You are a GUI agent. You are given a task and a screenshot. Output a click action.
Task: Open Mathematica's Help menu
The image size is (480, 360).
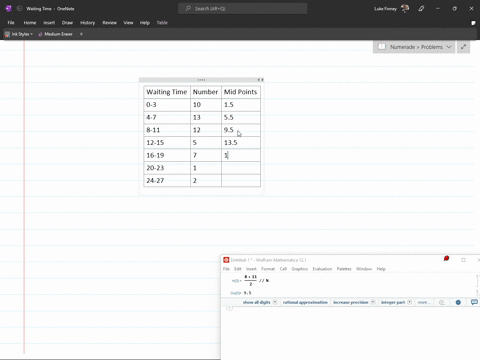tap(381, 269)
